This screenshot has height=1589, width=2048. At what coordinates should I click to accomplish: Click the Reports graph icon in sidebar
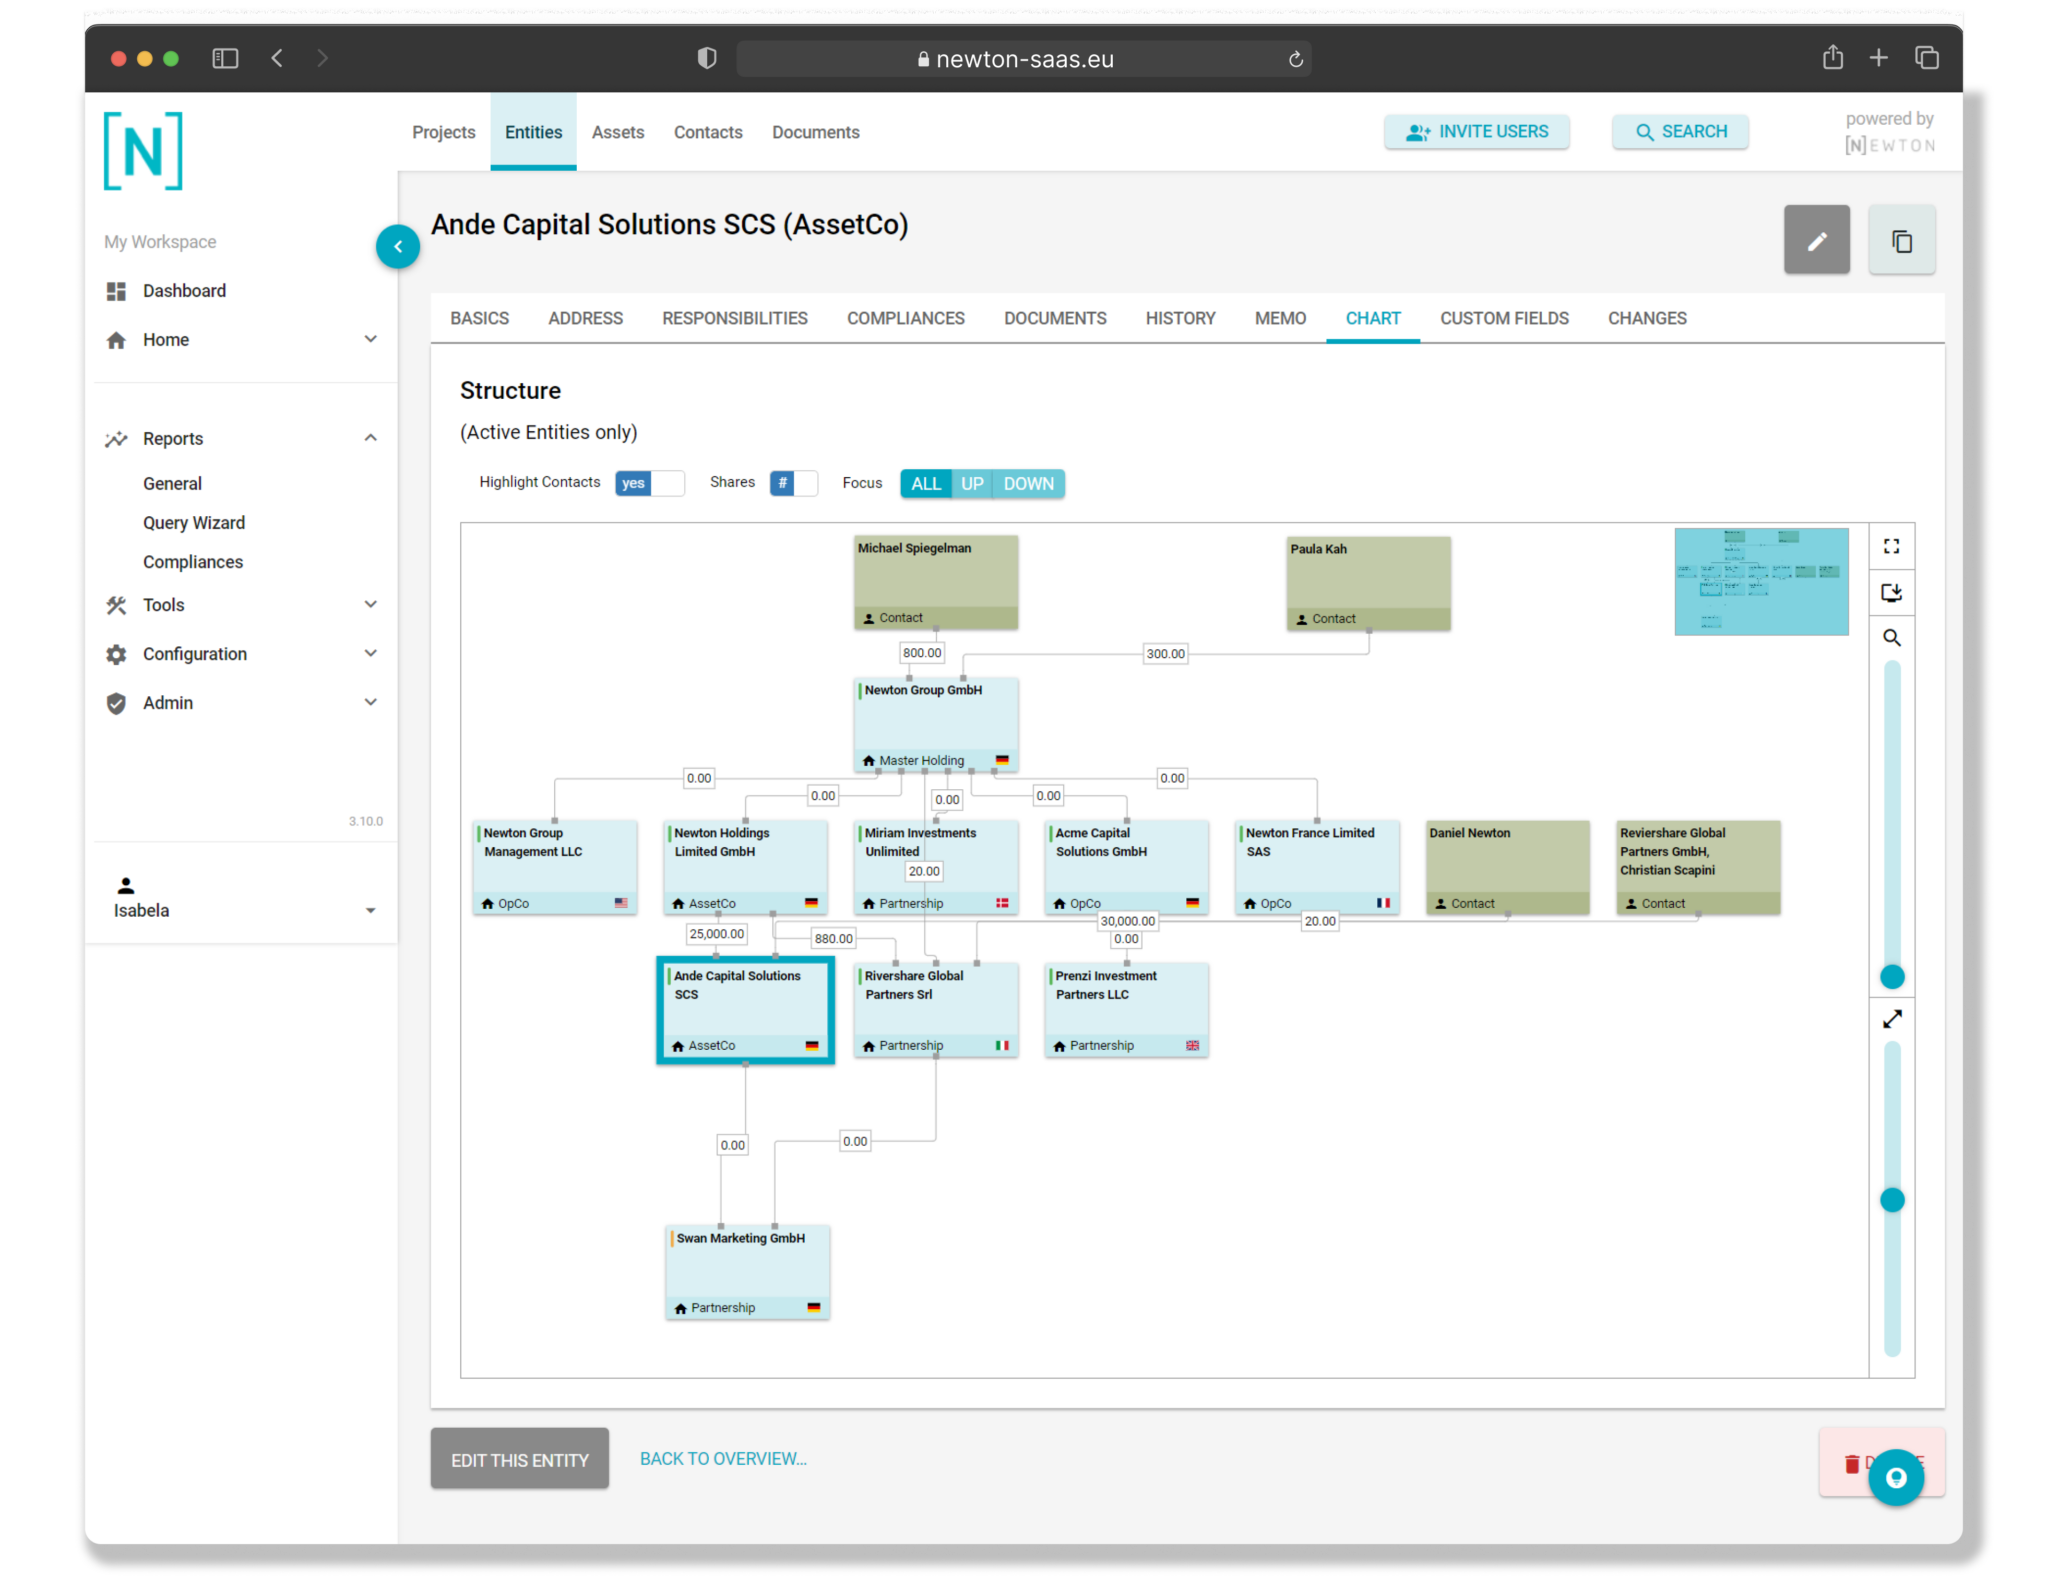[118, 439]
